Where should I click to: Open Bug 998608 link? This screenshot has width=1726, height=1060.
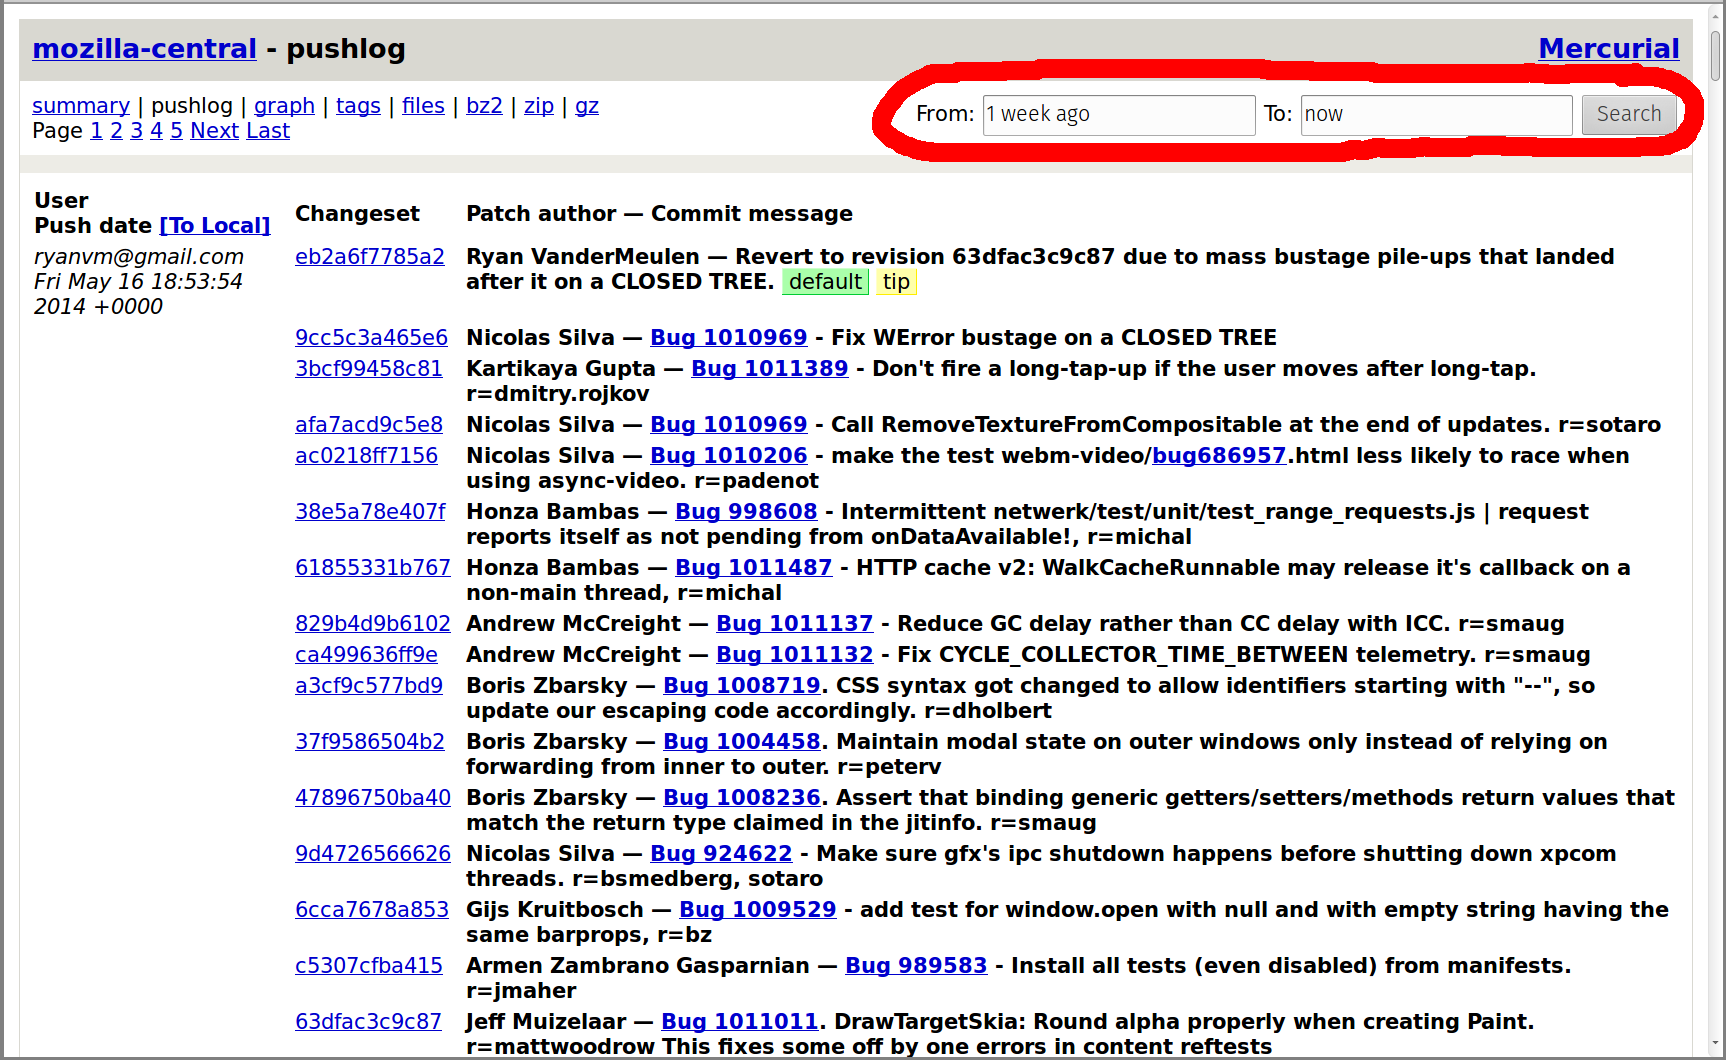click(x=746, y=512)
